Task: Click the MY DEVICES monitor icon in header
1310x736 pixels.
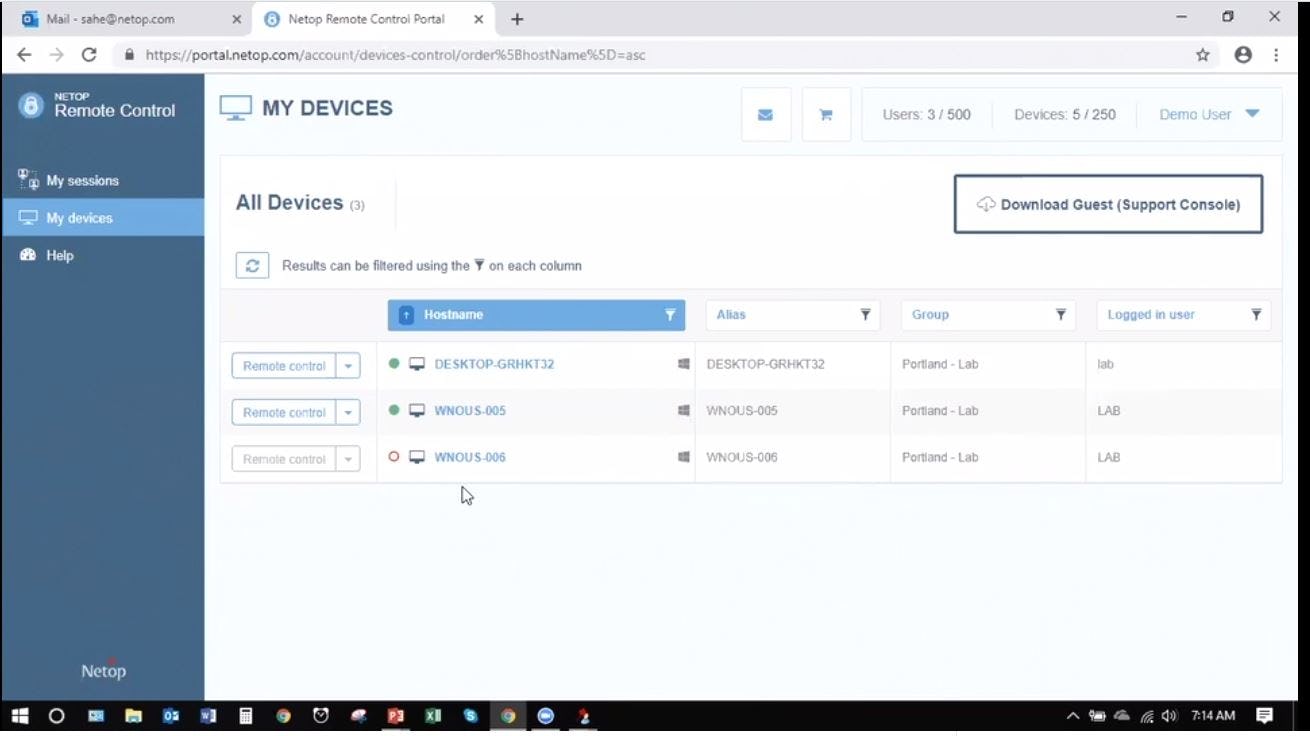Action: [x=236, y=109]
